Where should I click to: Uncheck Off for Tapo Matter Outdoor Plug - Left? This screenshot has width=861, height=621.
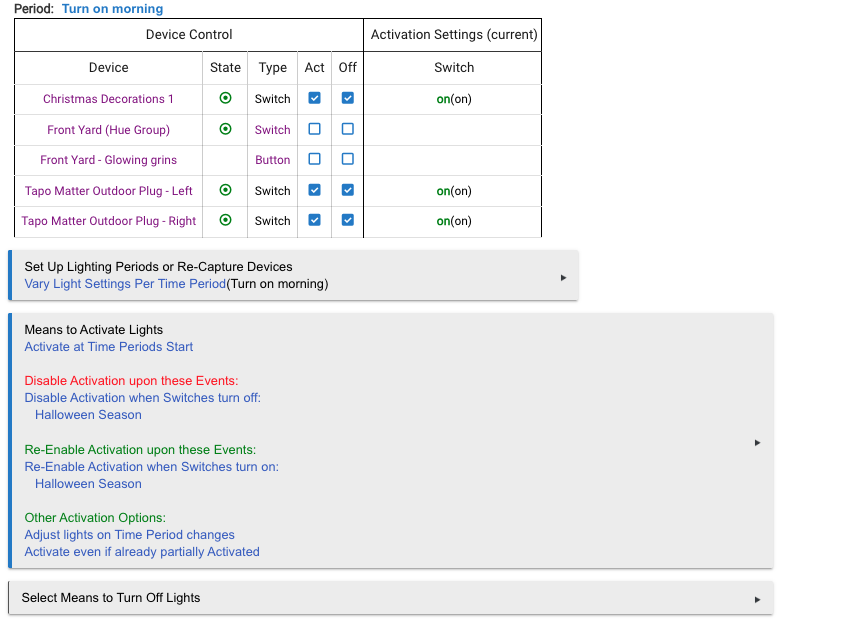pos(348,190)
